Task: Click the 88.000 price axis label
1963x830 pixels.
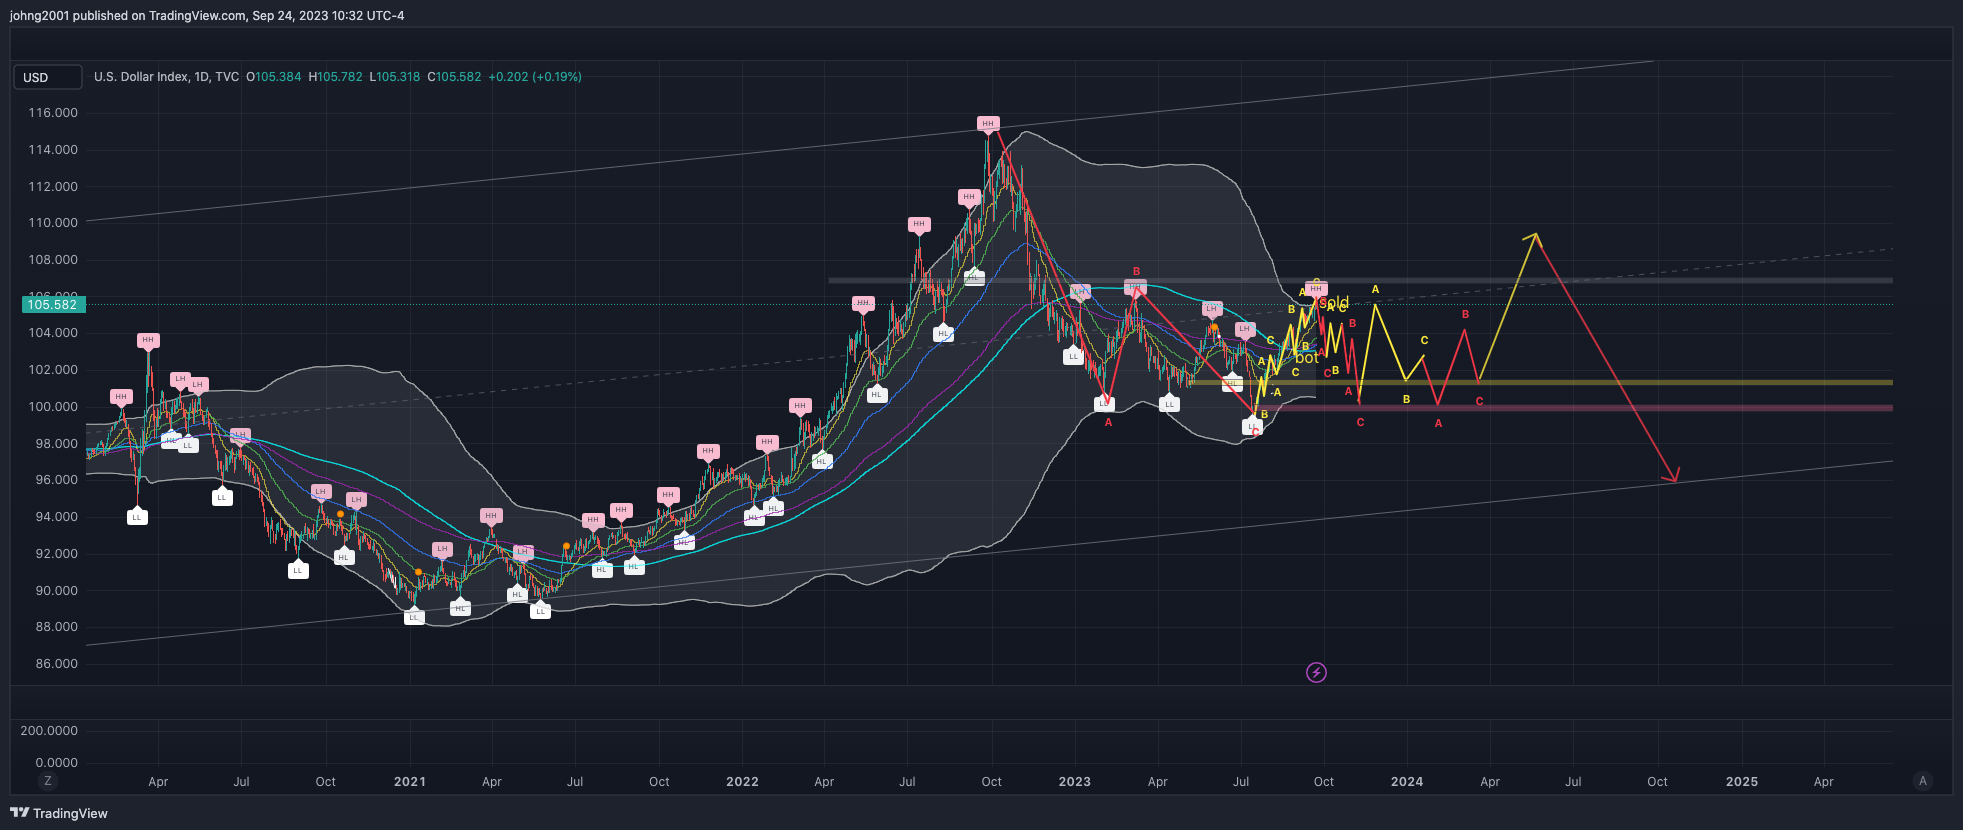Action: point(56,627)
